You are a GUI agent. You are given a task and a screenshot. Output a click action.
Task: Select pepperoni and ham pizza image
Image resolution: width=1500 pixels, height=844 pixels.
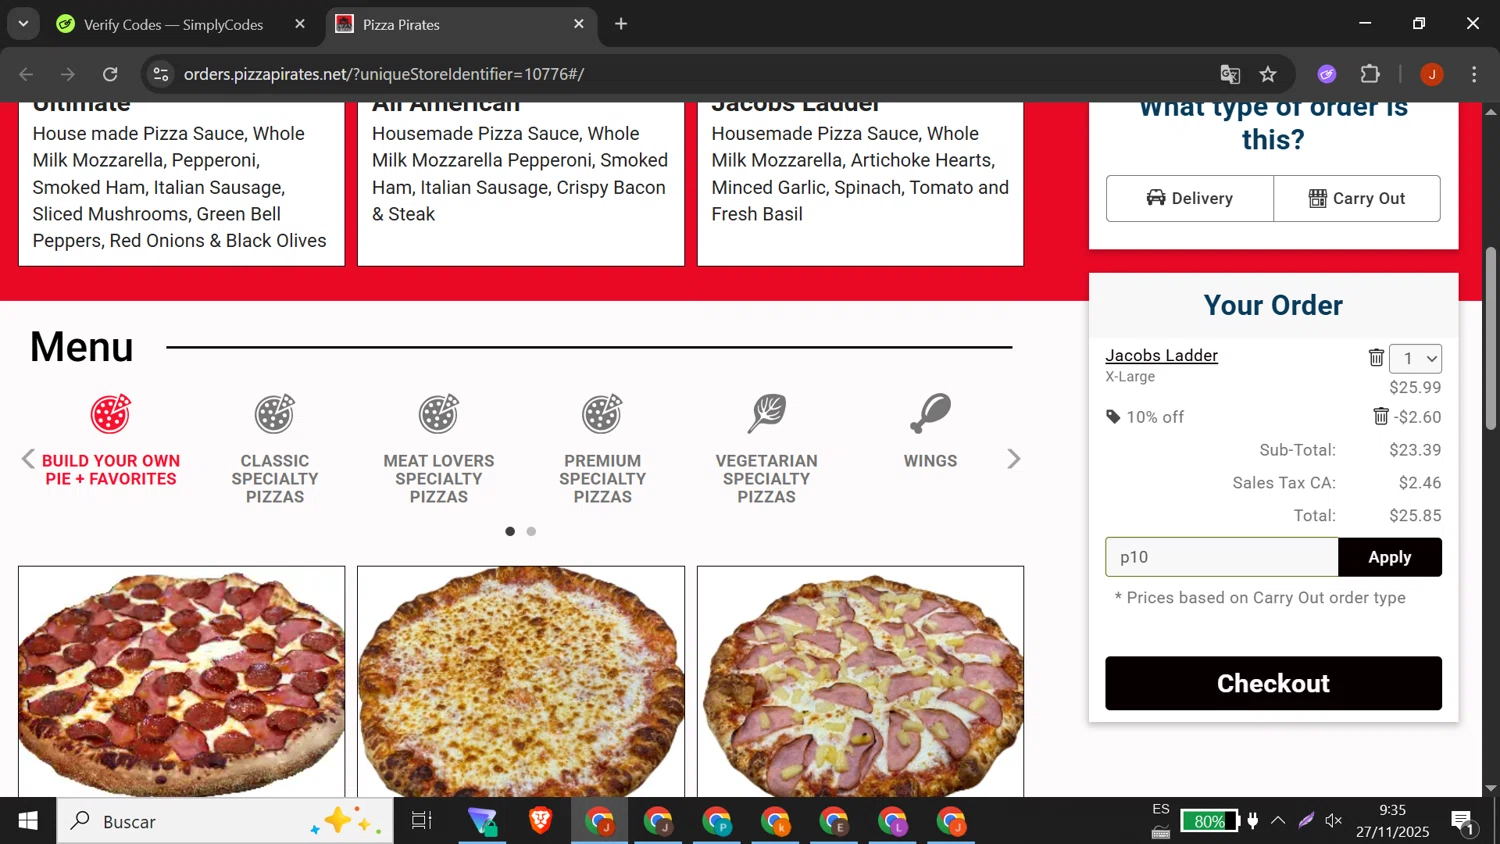tap(181, 682)
